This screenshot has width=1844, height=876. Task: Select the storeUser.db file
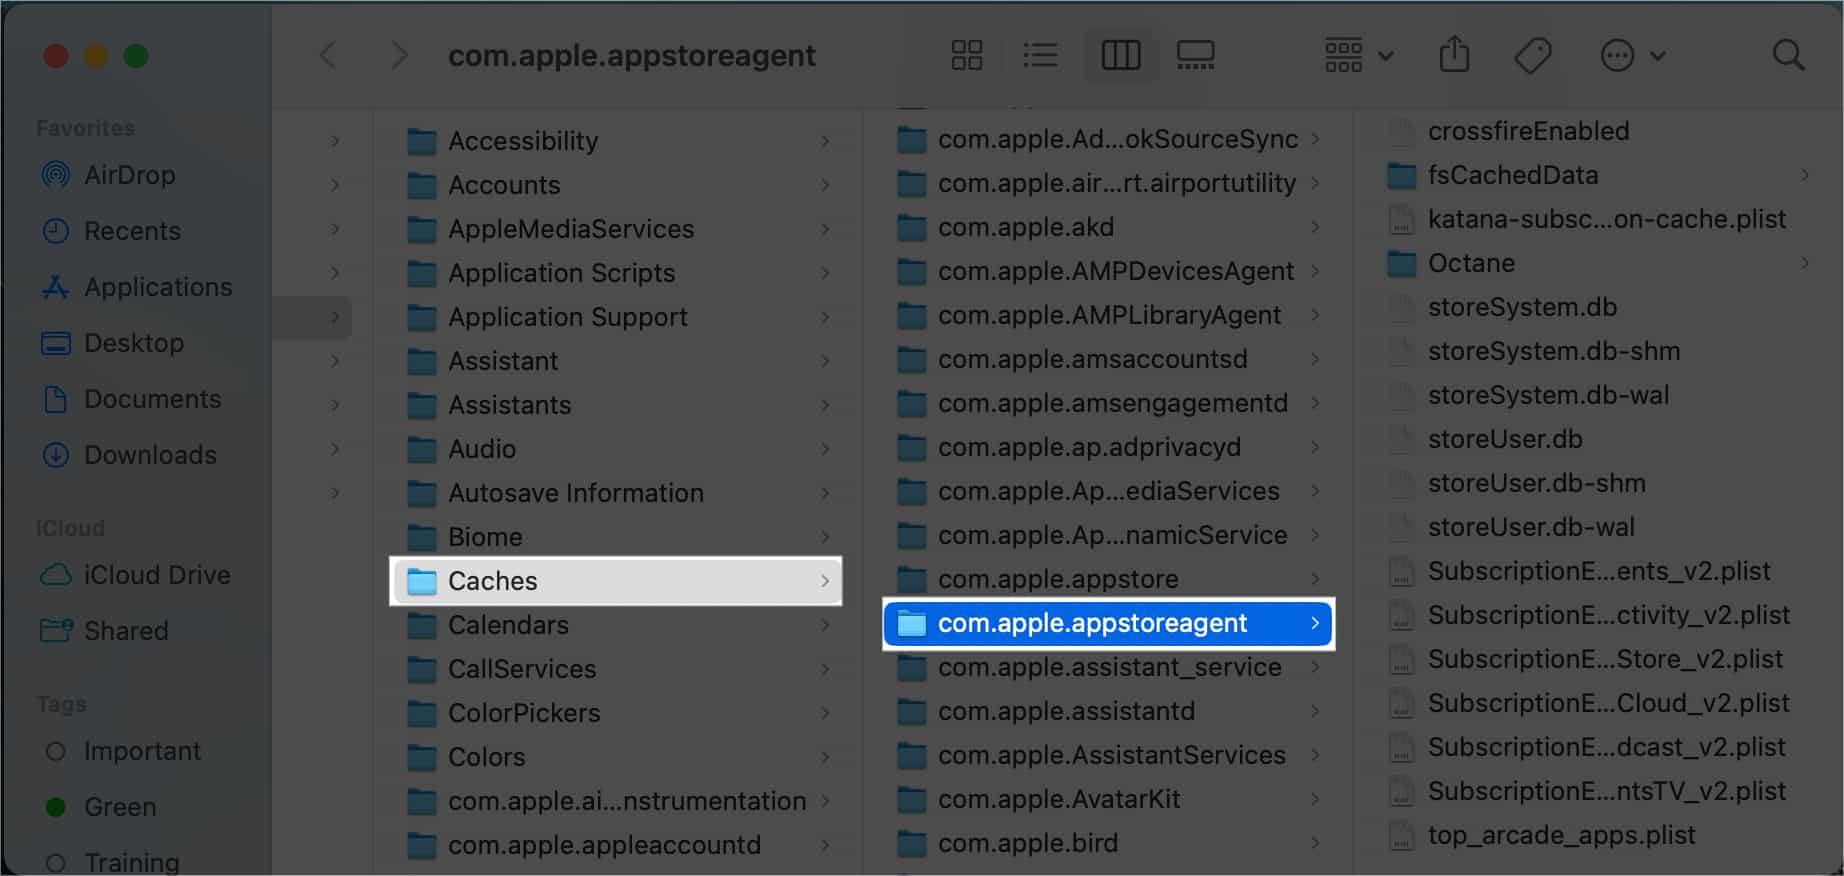pos(1598,439)
